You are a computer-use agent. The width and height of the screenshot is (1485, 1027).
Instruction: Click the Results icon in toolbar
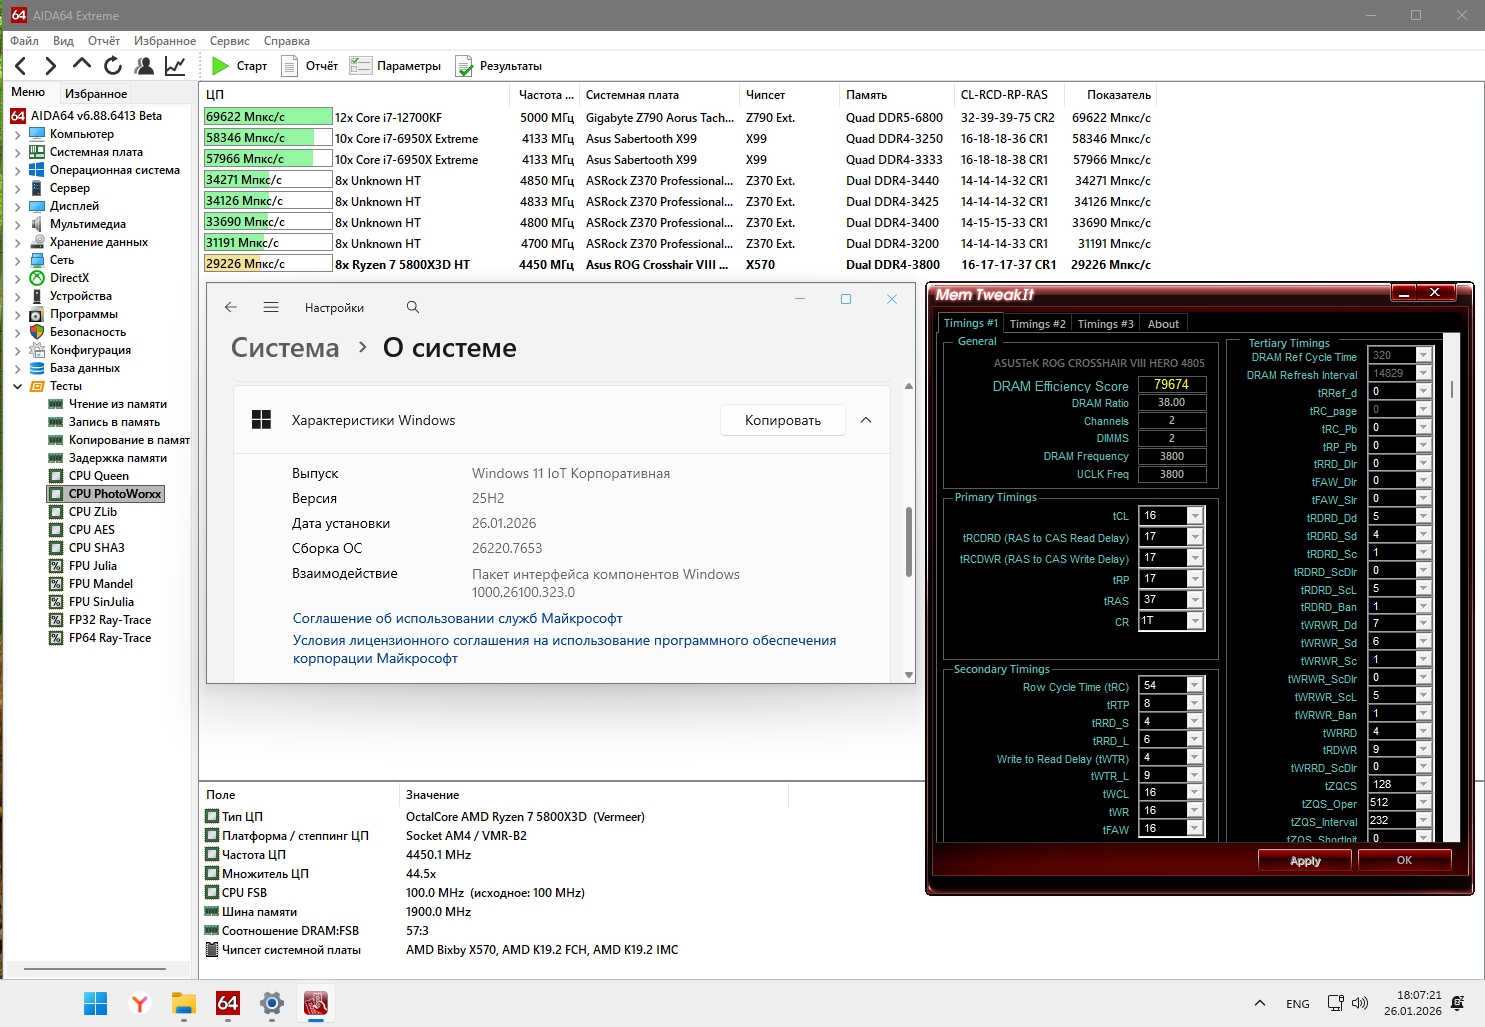pos(464,66)
